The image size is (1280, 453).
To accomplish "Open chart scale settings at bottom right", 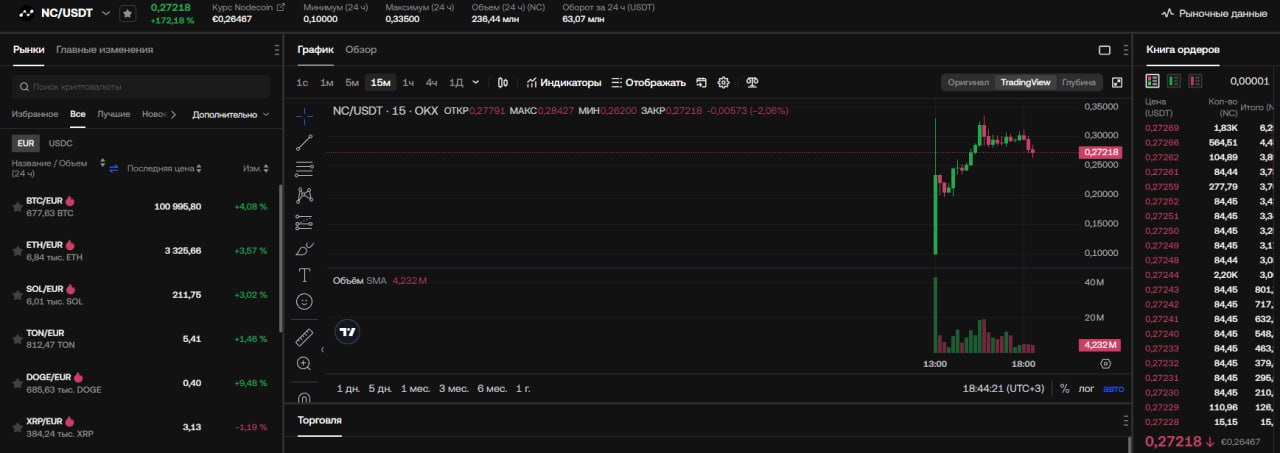I will pos(1105,364).
